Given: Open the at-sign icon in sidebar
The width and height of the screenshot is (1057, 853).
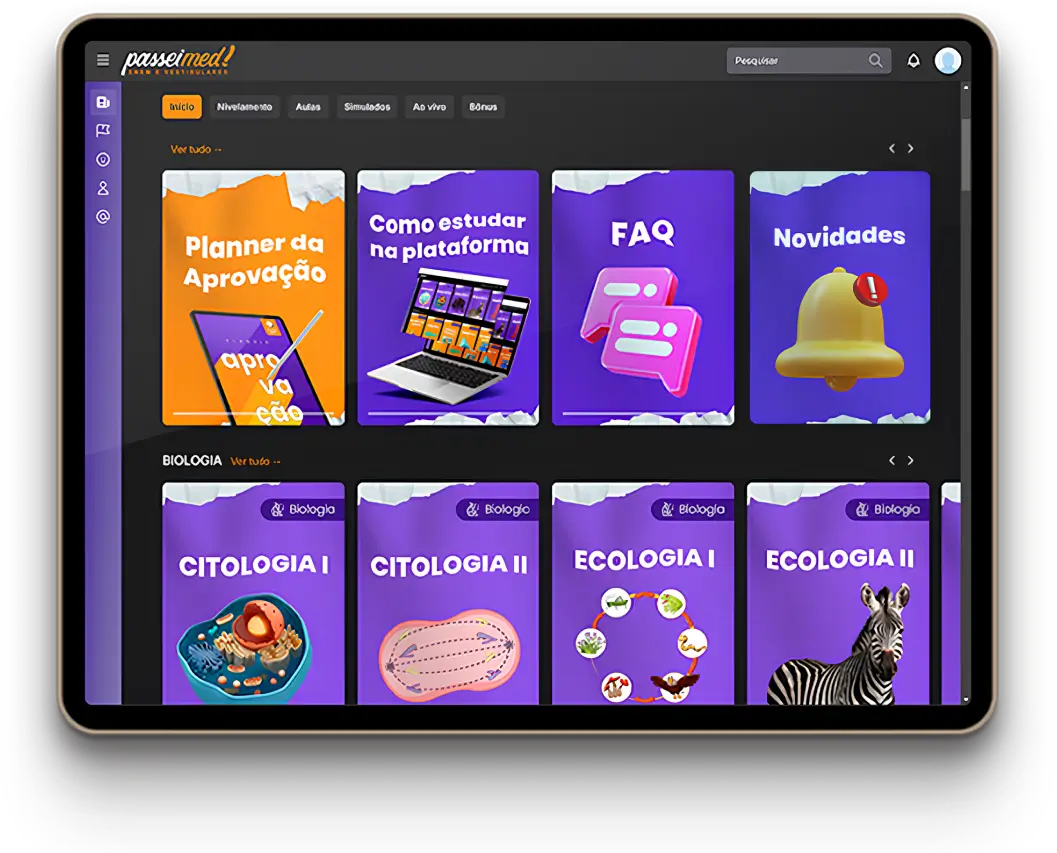Looking at the screenshot, I should (x=103, y=217).
